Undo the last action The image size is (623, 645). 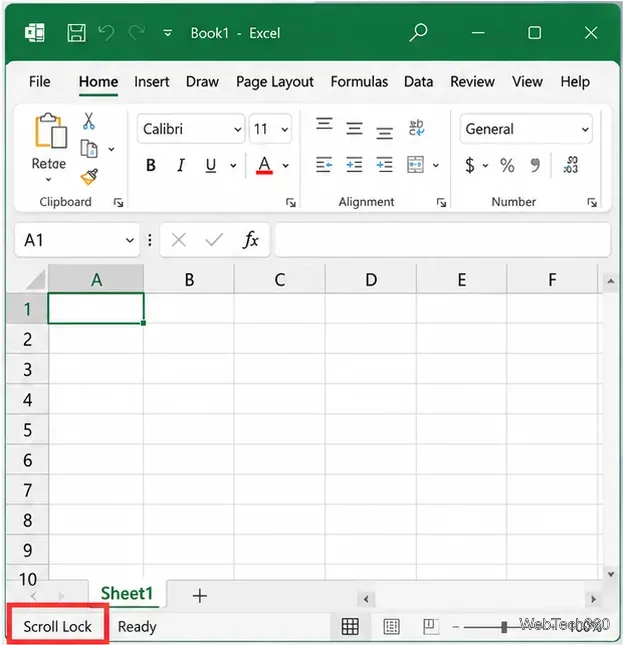[x=107, y=32]
